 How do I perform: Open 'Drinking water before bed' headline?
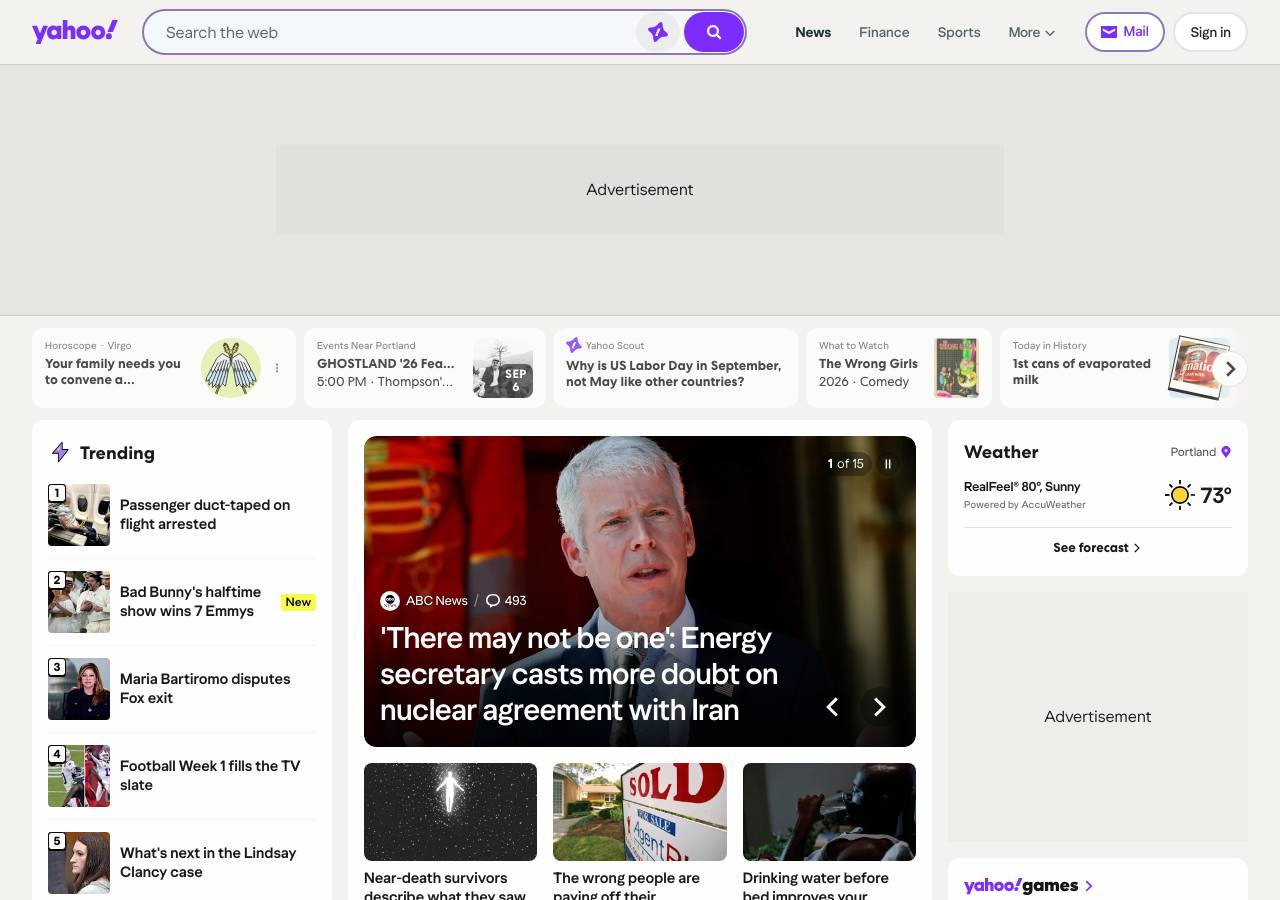click(816, 885)
